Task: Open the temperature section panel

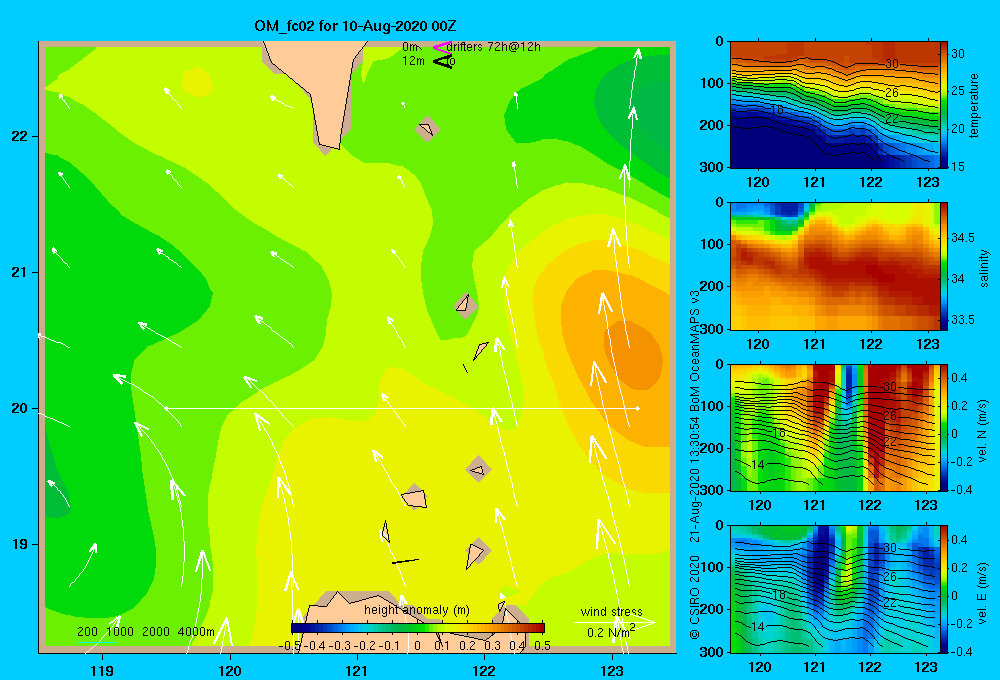Action: coord(835,105)
